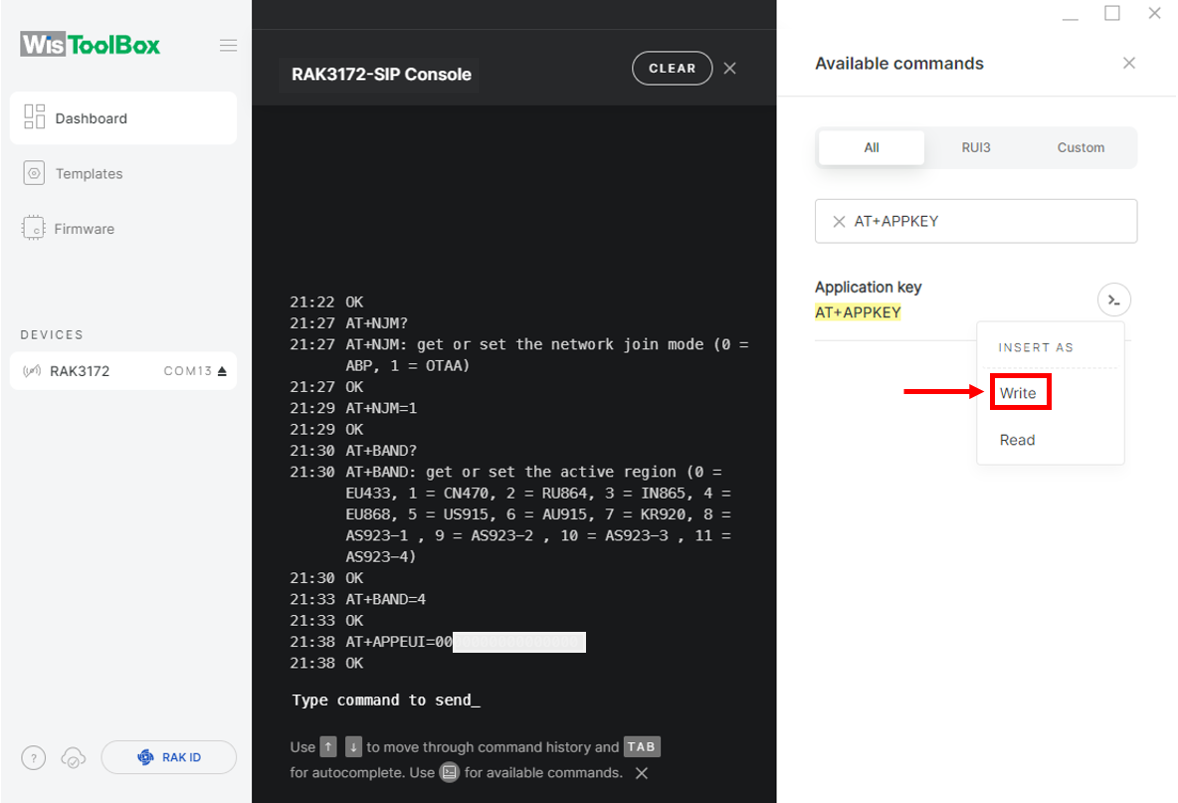Click the Dashboard grid icon
This screenshot has width=1178, height=803.
pyautogui.click(x=35, y=117)
